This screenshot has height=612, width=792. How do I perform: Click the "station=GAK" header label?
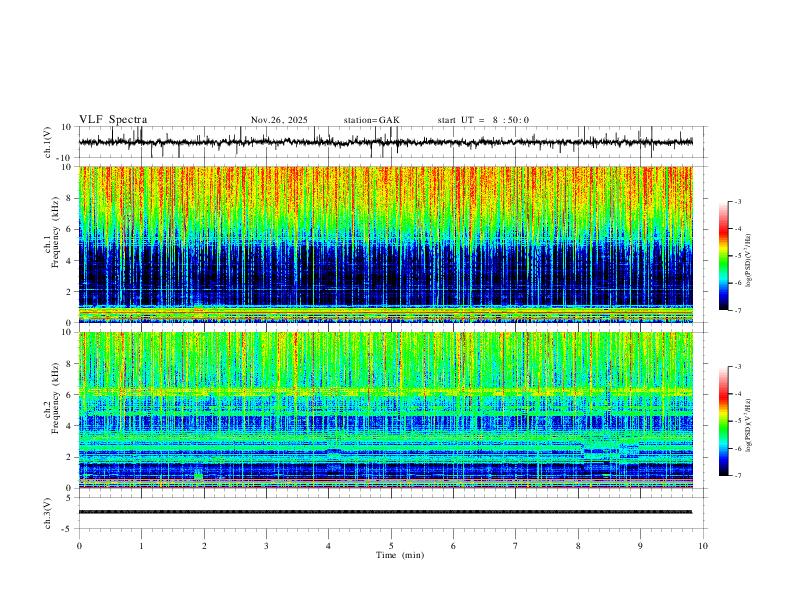pyautogui.click(x=372, y=120)
